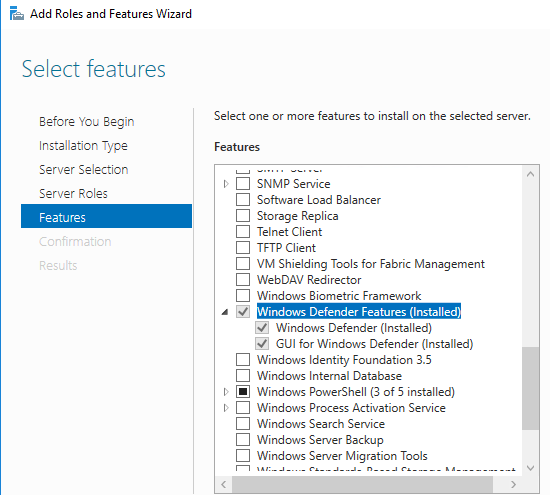This screenshot has height=495, width=550.
Task: Select the 'Windows Server Backup' row text
Action: (320, 440)
